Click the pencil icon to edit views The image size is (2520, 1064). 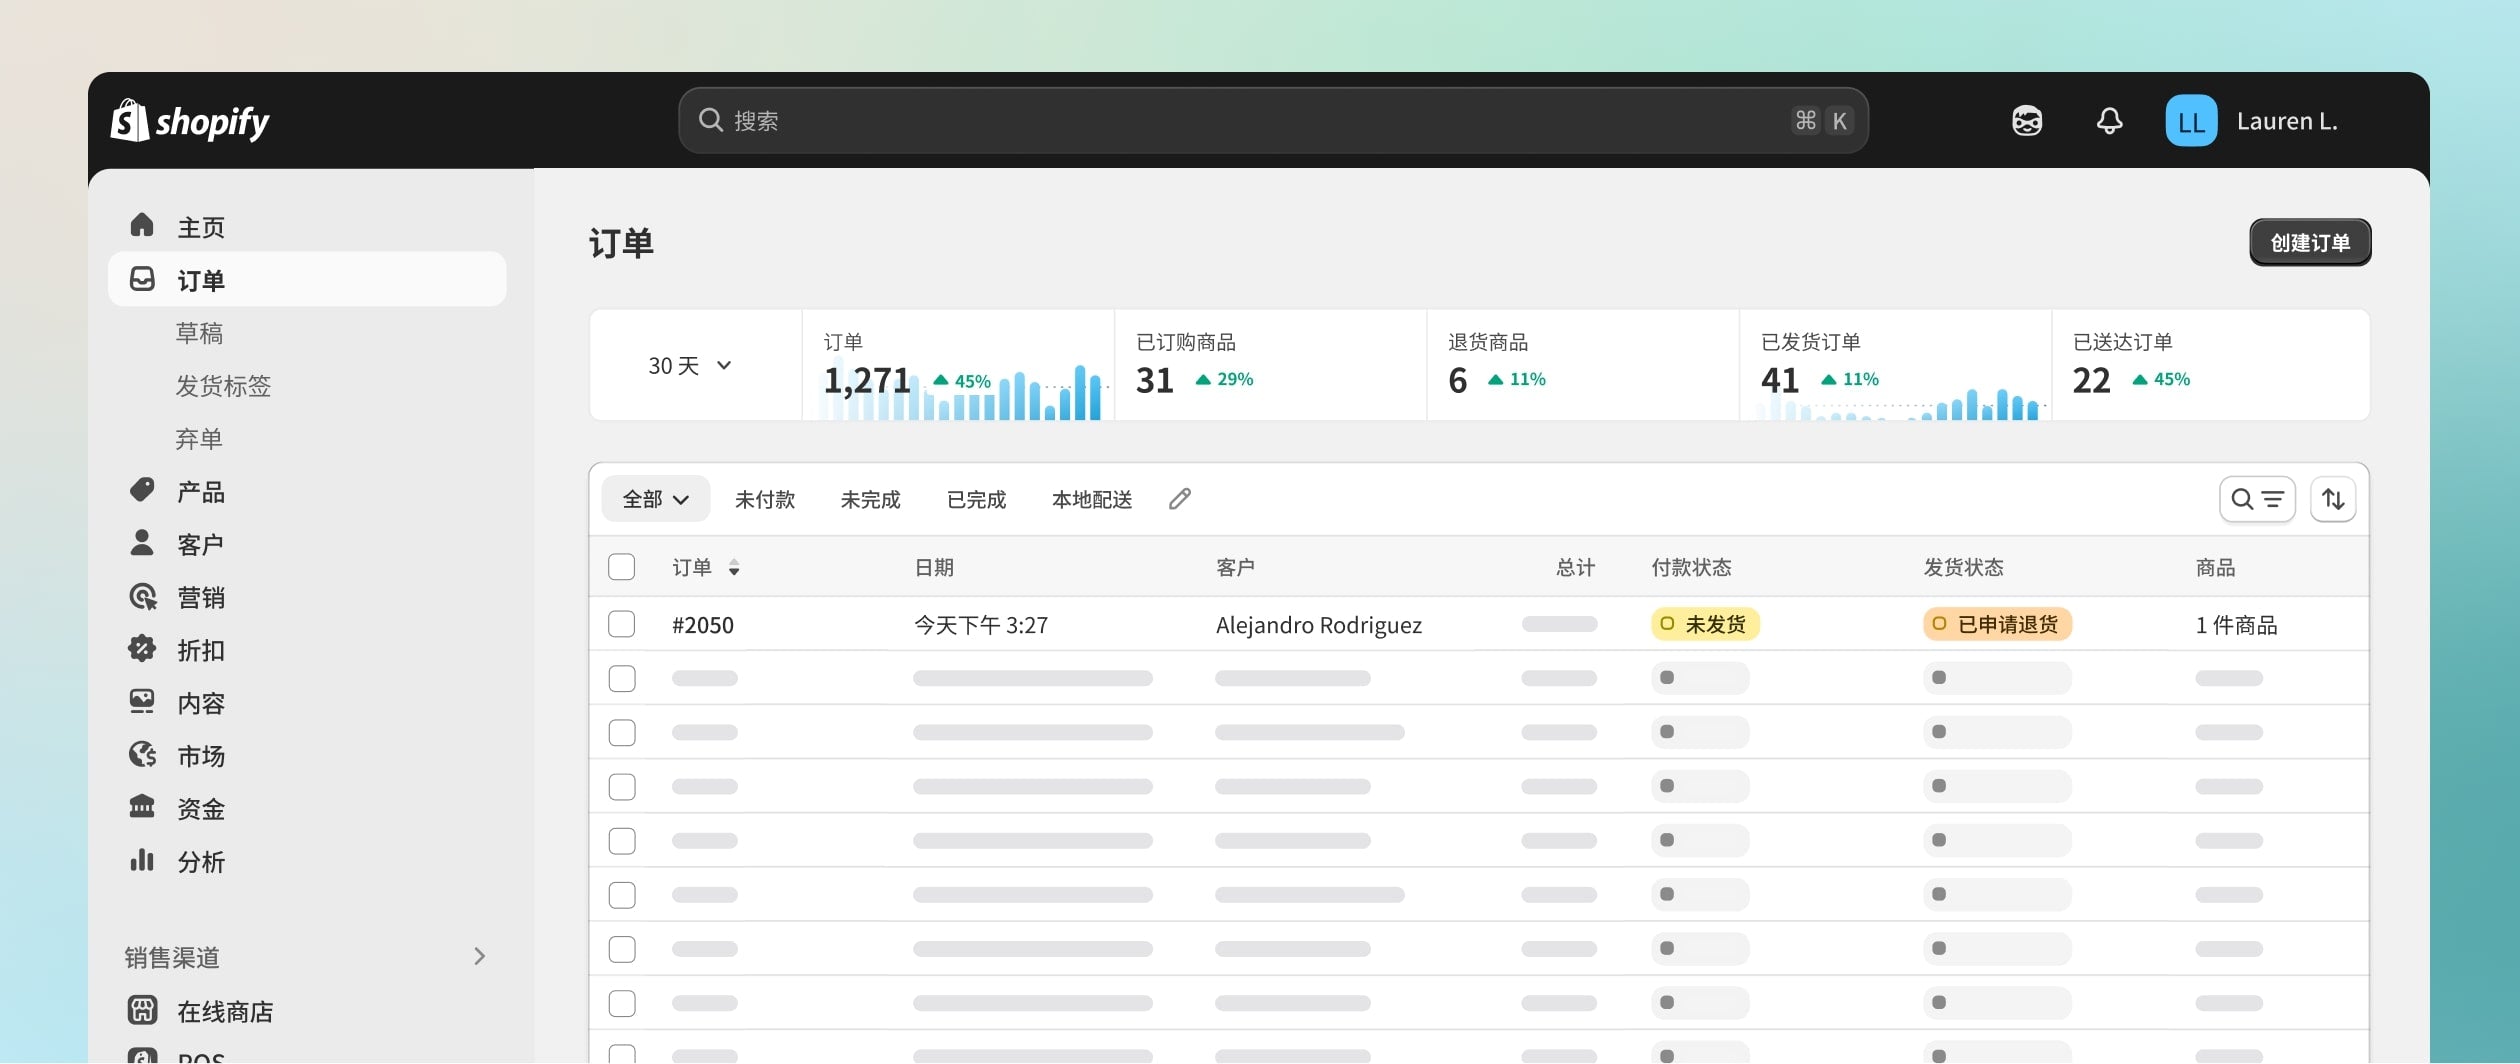tap(1180, 498)
